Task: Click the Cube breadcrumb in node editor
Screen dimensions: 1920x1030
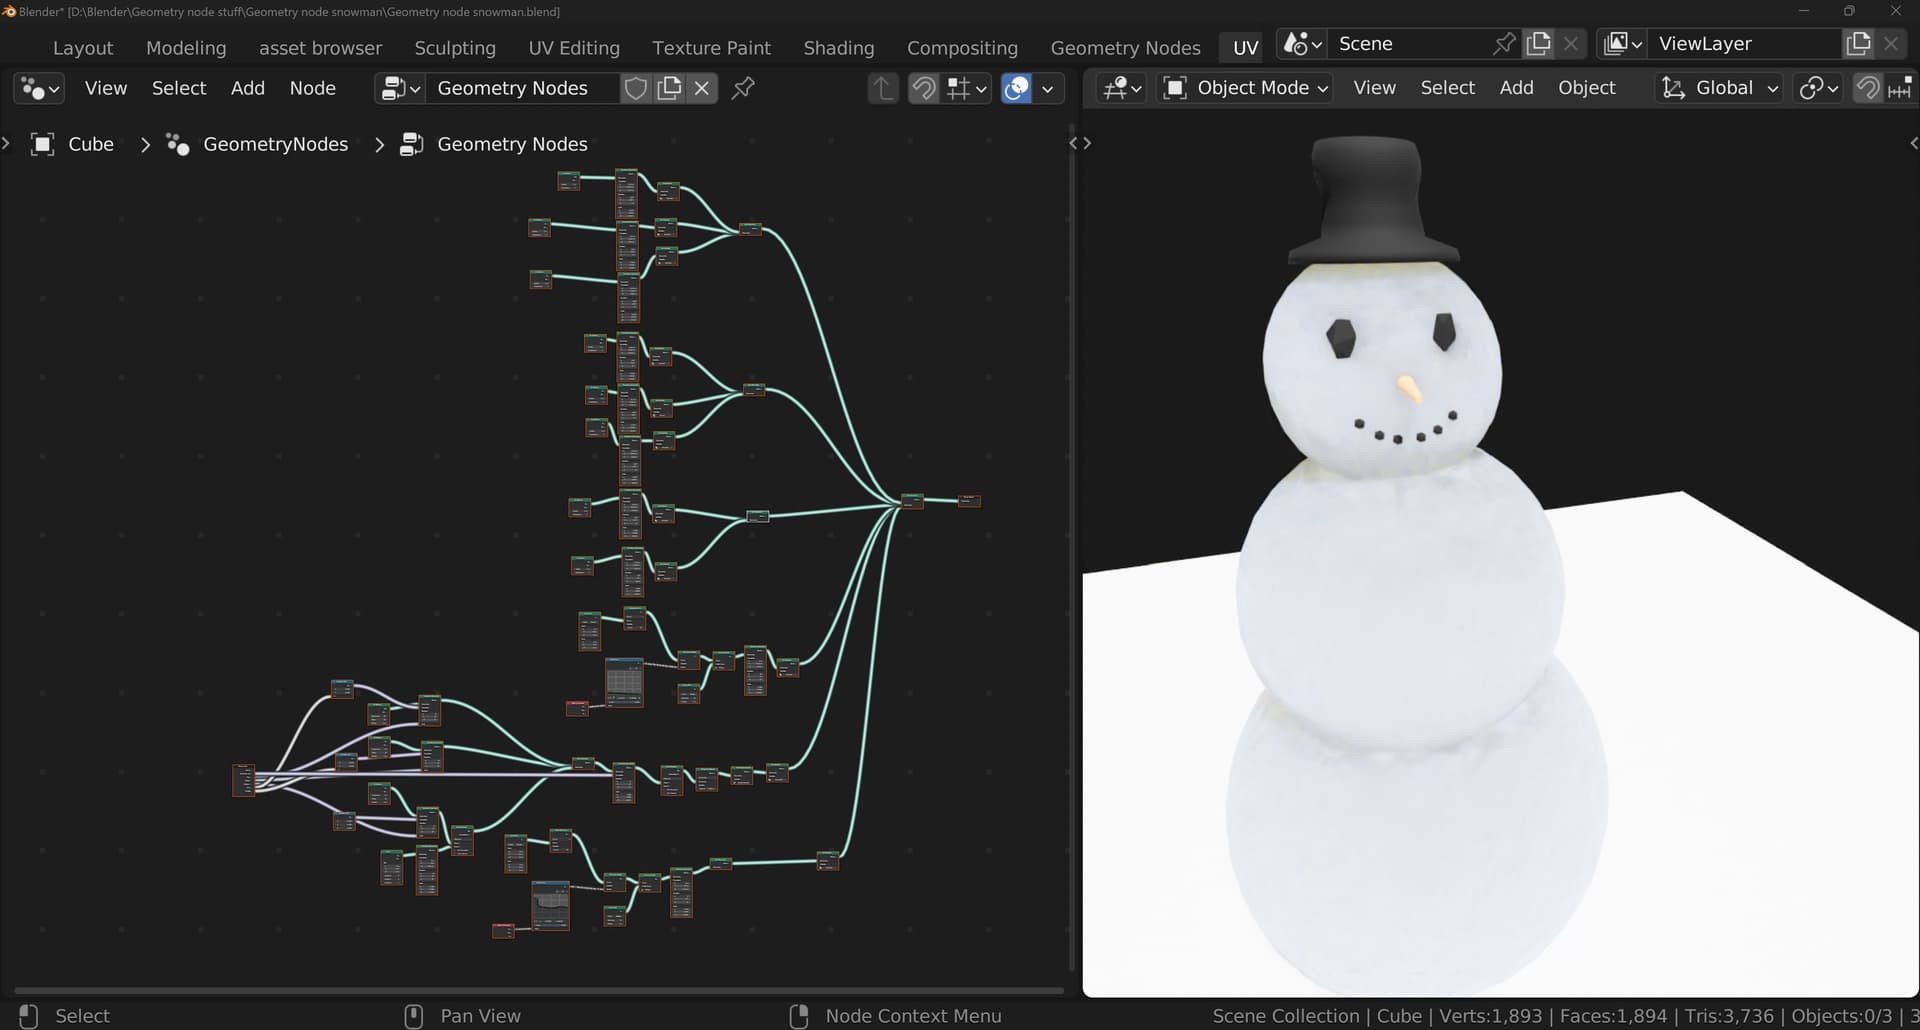Action: [x=90, y=144]
